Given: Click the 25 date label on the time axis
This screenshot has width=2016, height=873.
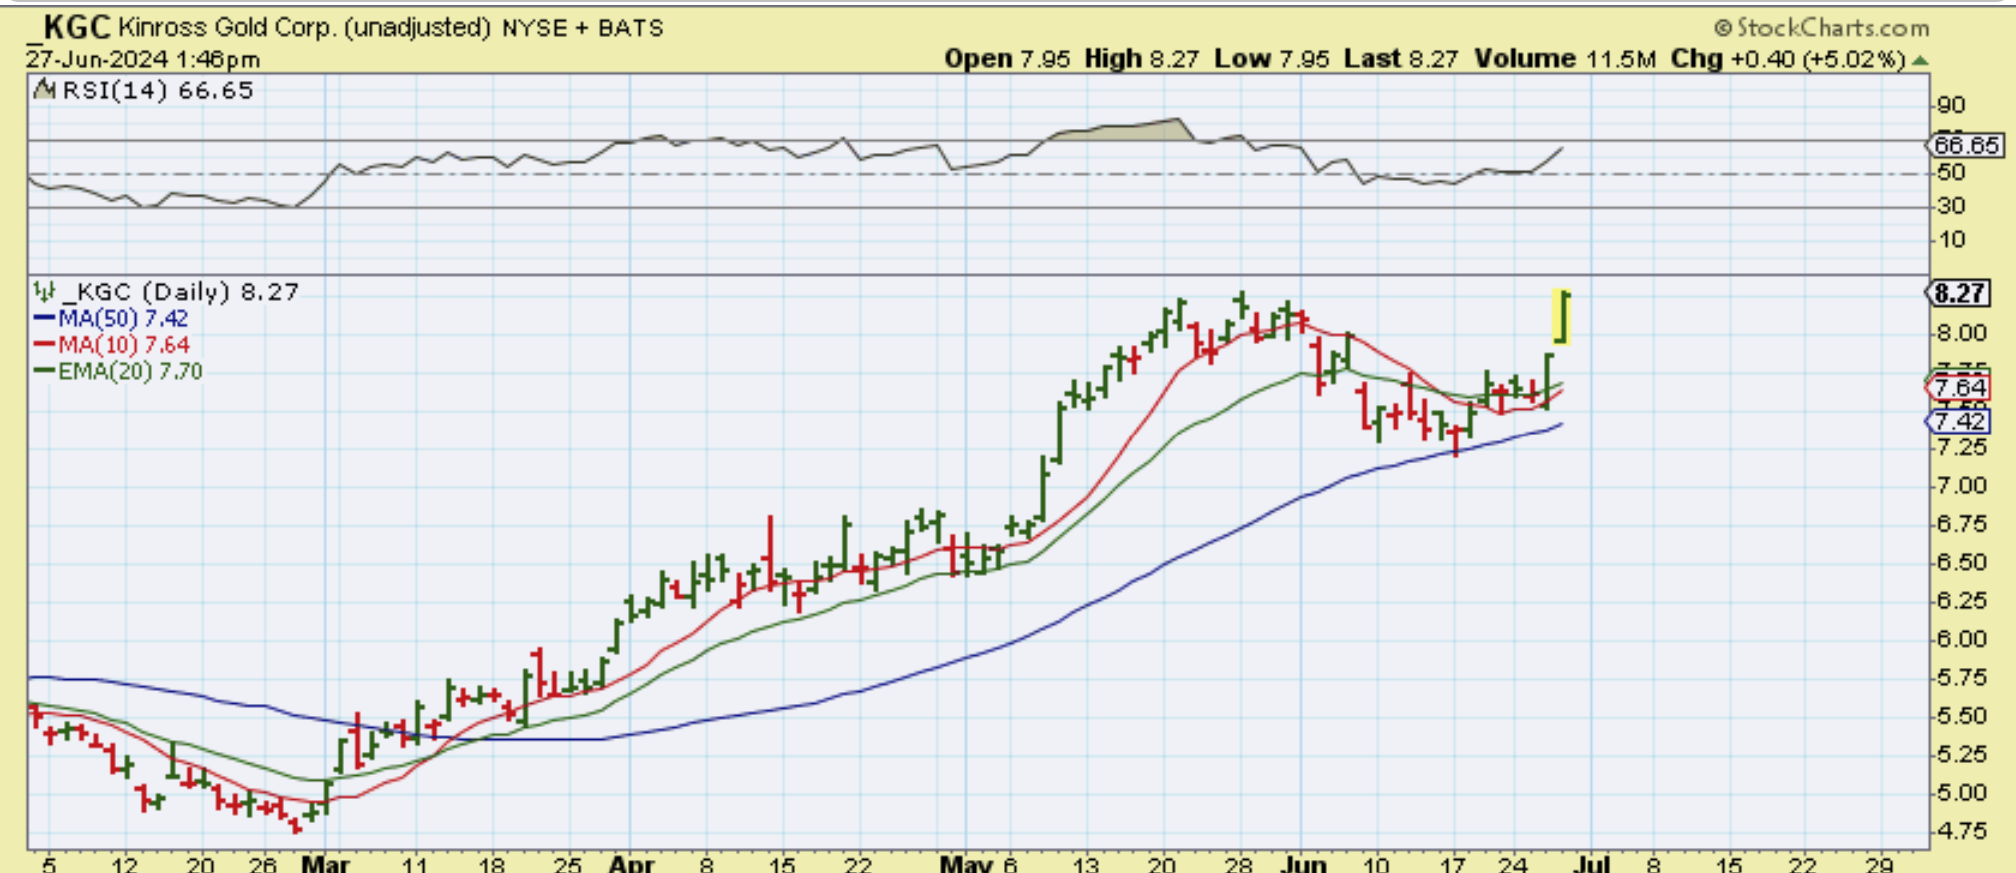Looking at the screenshot, I should (x=568, y=864).
